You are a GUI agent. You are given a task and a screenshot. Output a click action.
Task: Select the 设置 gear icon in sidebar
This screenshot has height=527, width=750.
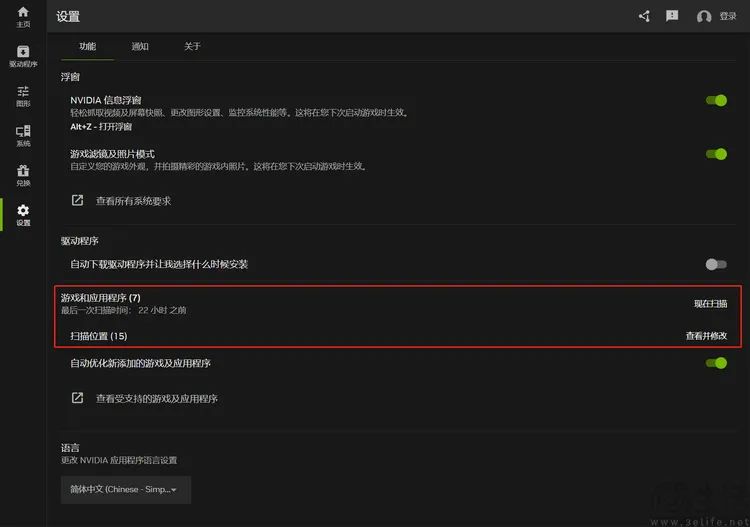[x=23, y=211]
